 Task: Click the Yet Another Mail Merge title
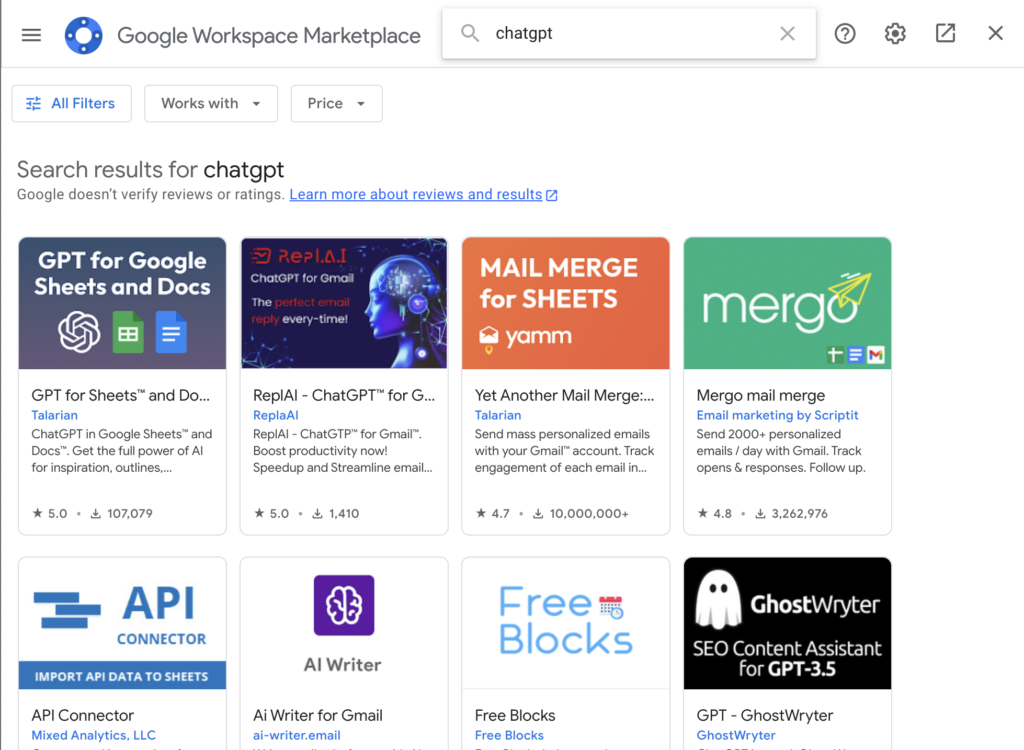564,395
